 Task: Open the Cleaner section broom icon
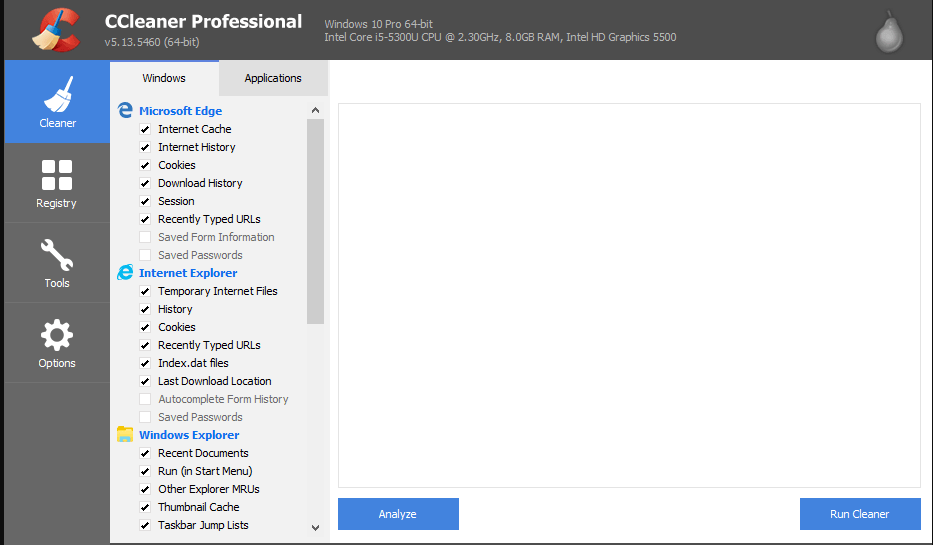tap(58, 94)
